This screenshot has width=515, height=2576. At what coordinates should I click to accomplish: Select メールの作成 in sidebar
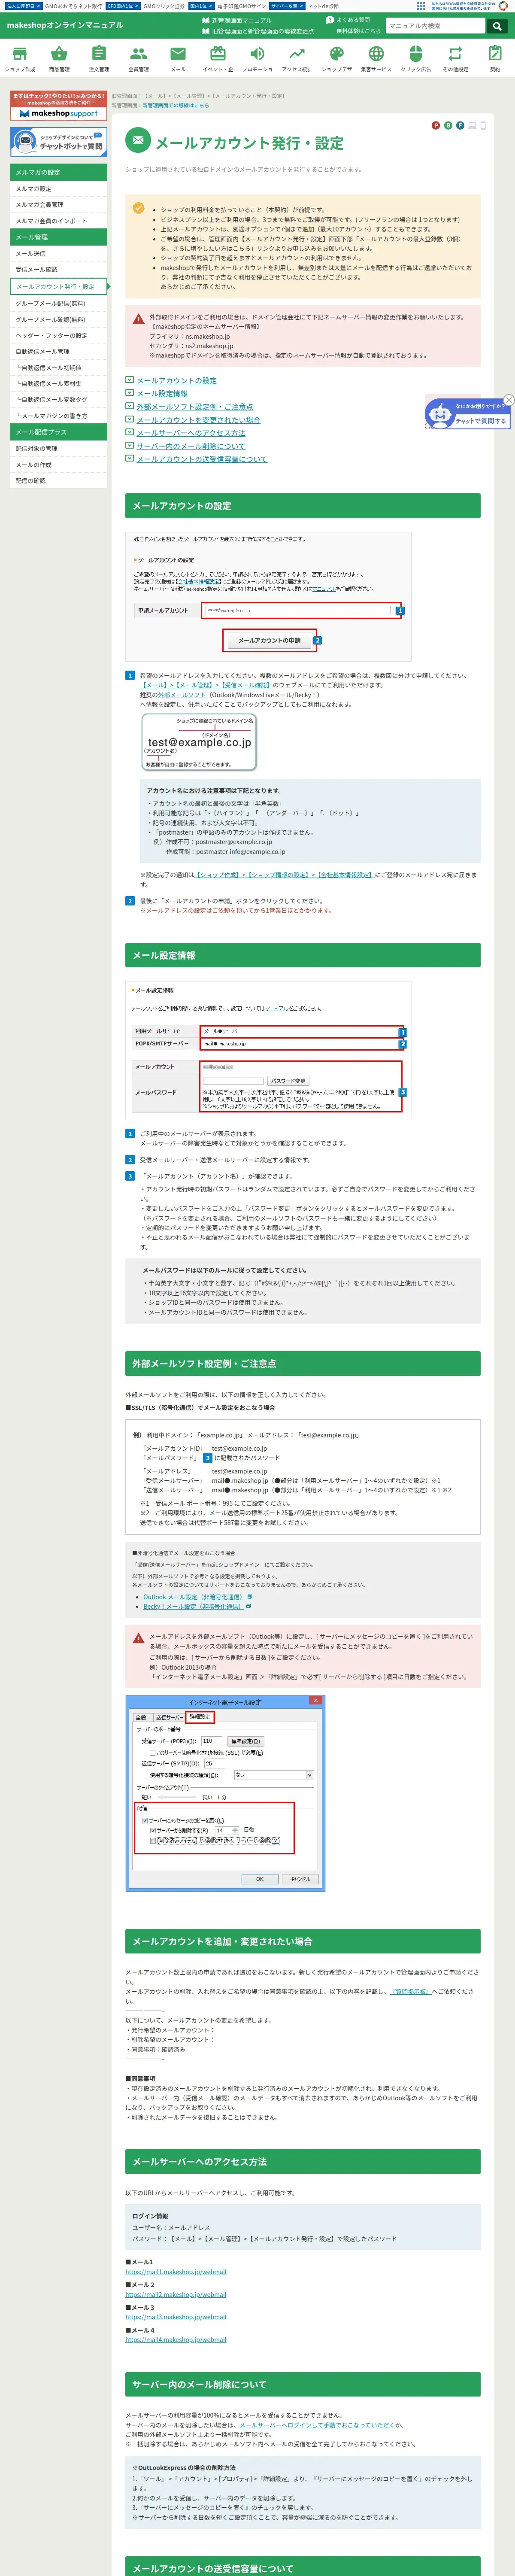tap(58, 465)
